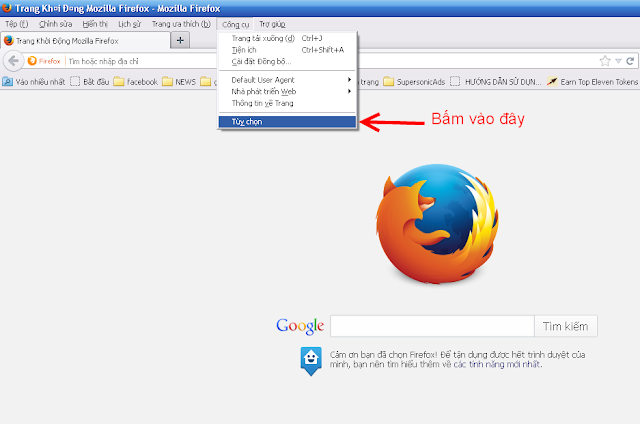Select Thông tin về Trang entry
Screen dimensions: 640x424
click(x=287, y=103)
